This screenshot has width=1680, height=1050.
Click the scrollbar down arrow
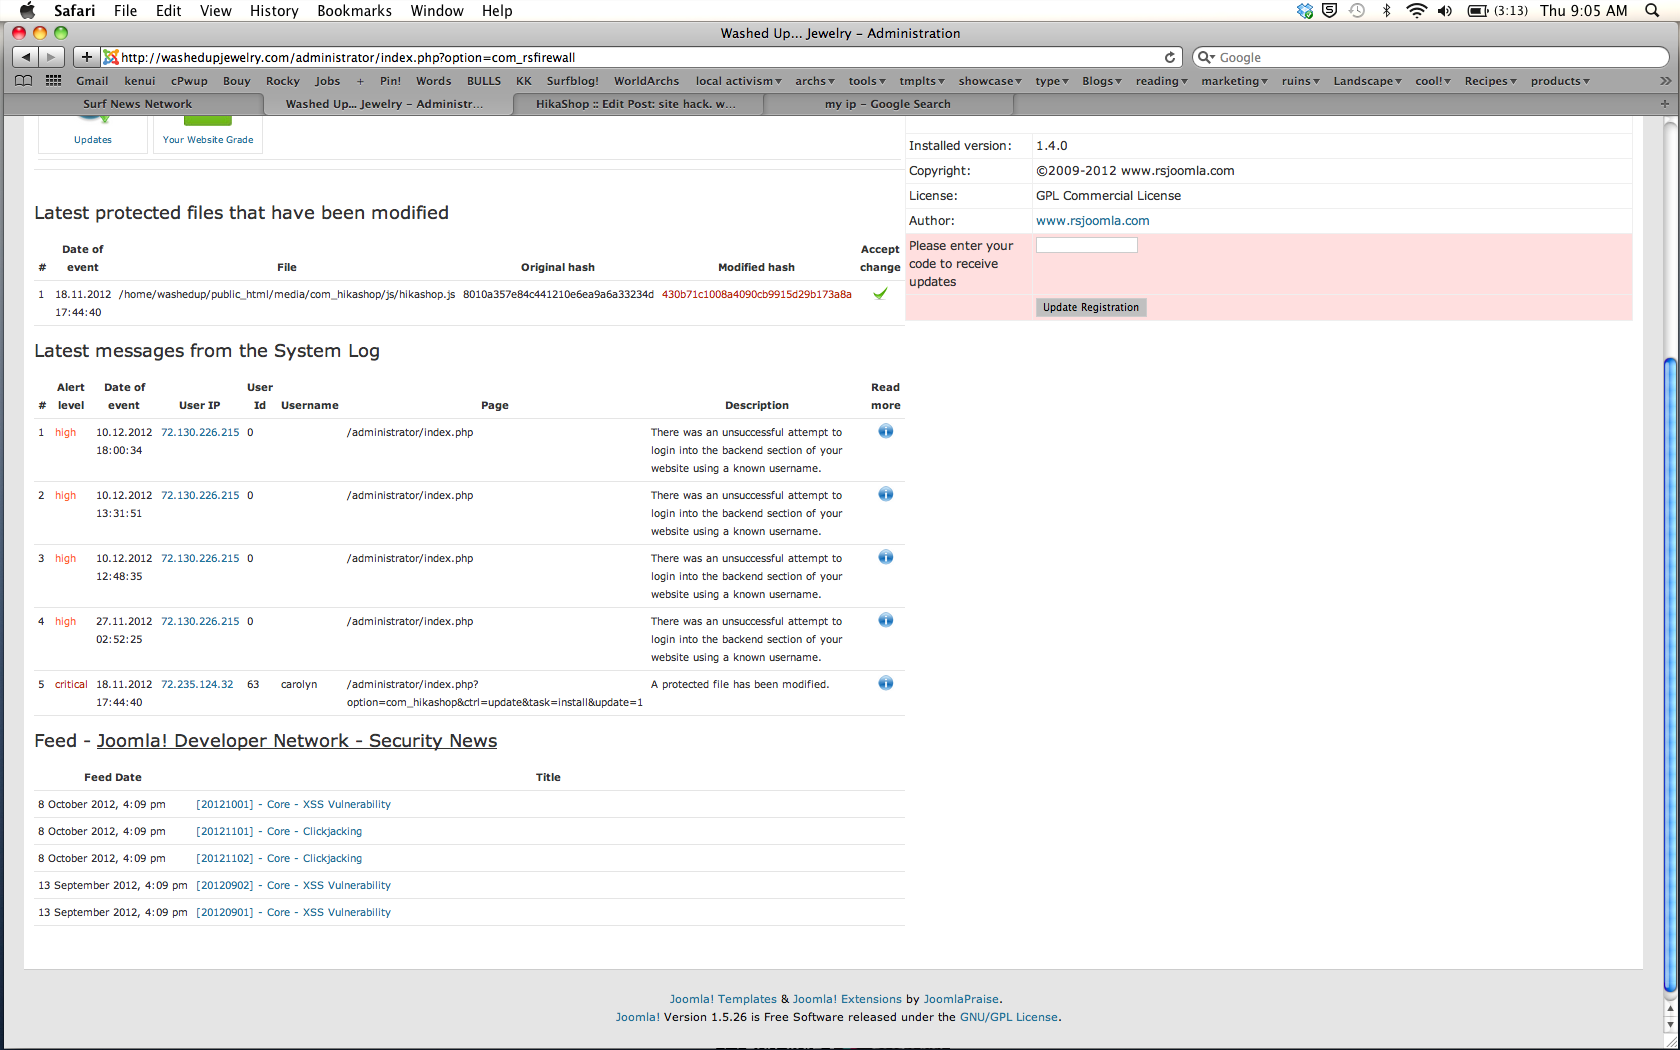(x=1669, y=1025)
